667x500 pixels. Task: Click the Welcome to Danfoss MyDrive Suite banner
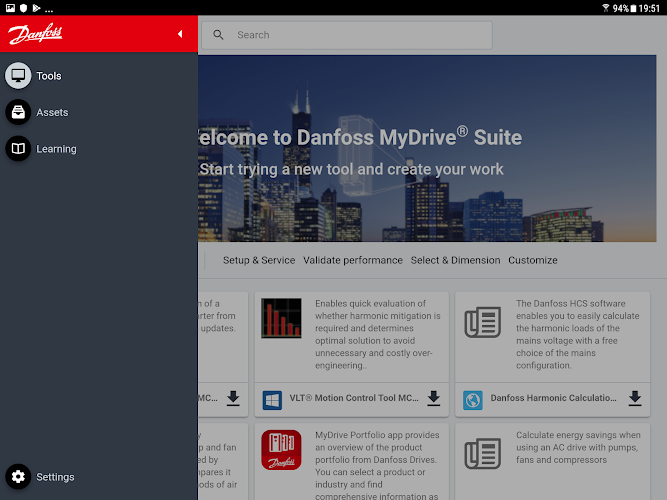[x=427, y=148]
